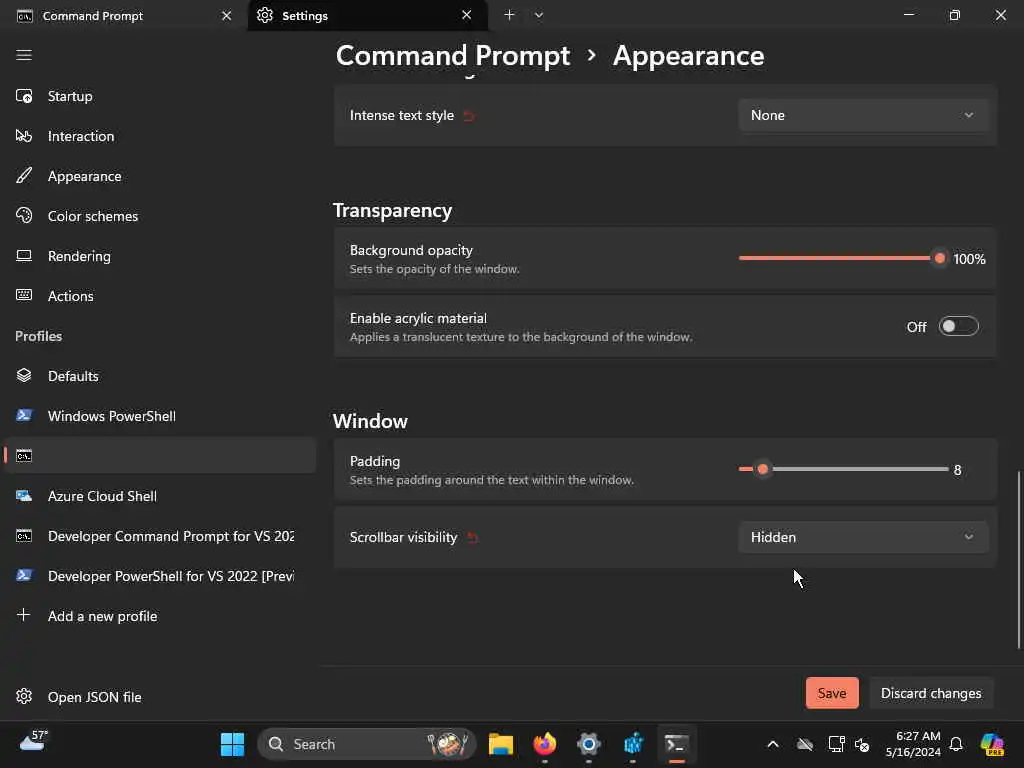Click the Startup icon in sidebar
1024x768 pixels.
(x=24, y=96)
